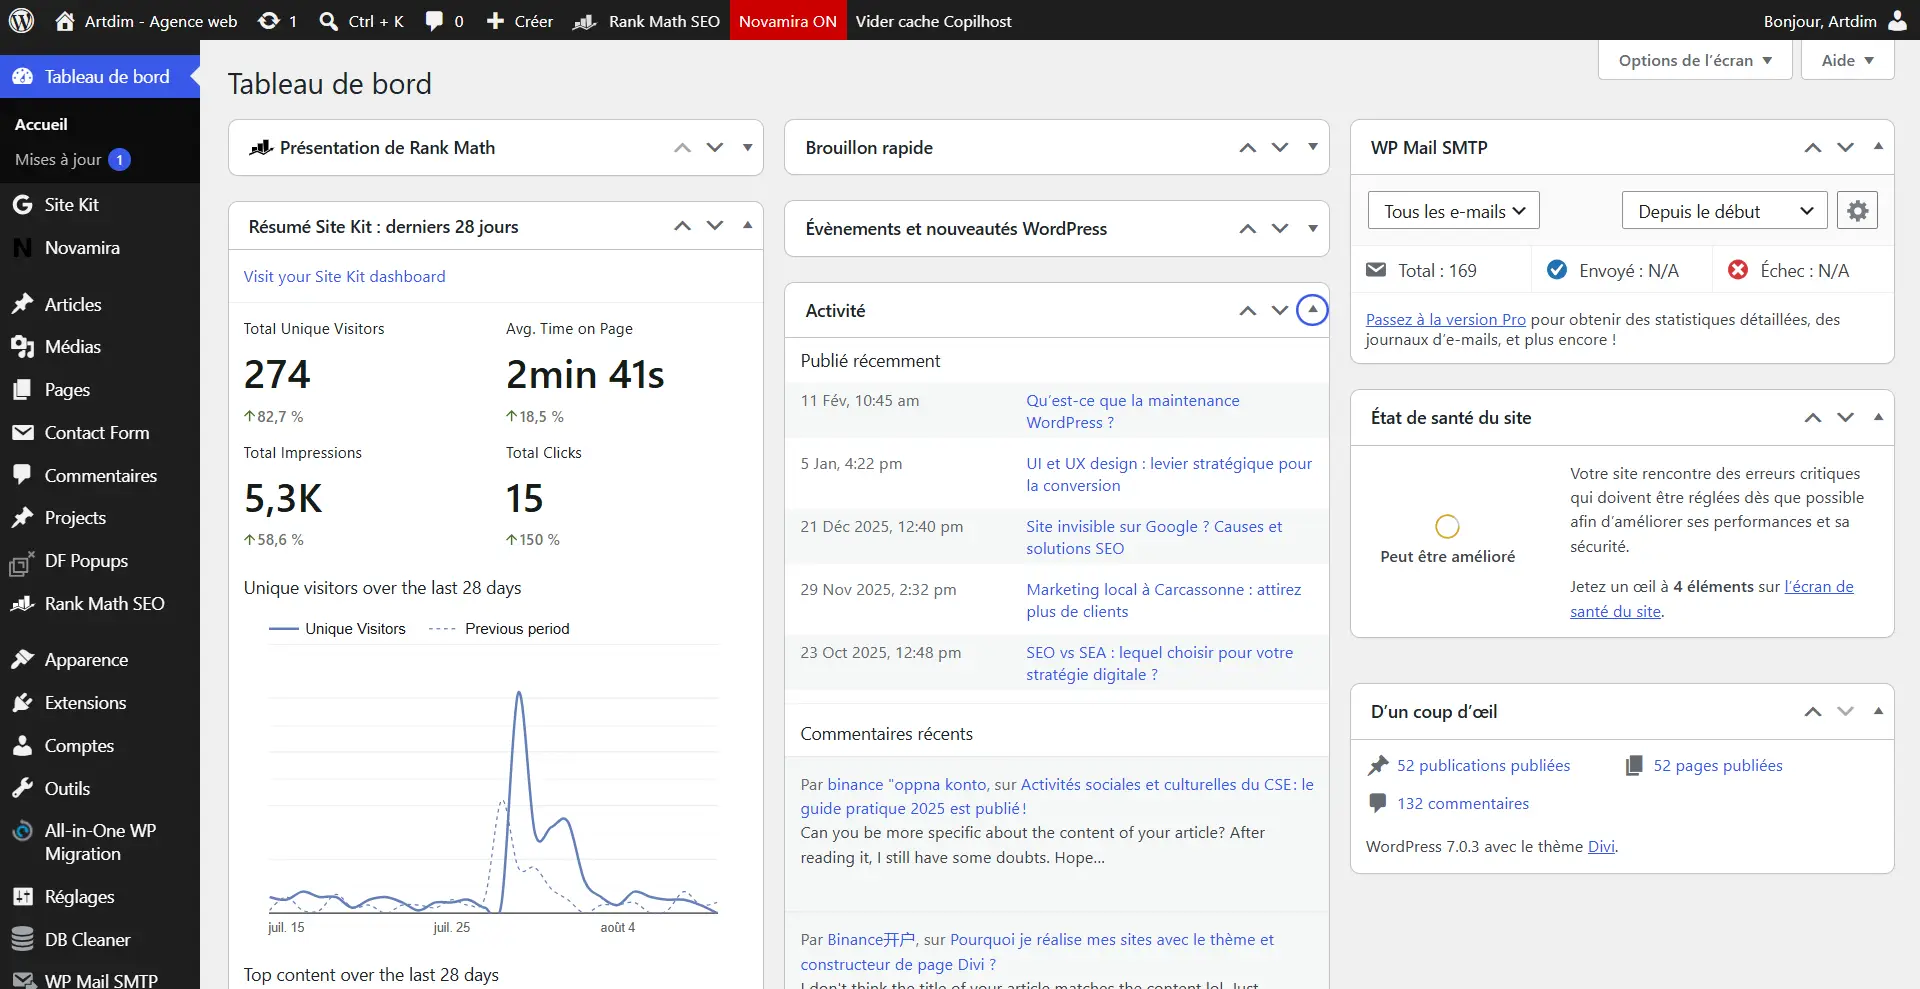The width and height of the screenshot is (1920, 989).
Task: Collapse the WP Mail SMTP panel
Action: pyautogui.click(x=1878, y=147)
